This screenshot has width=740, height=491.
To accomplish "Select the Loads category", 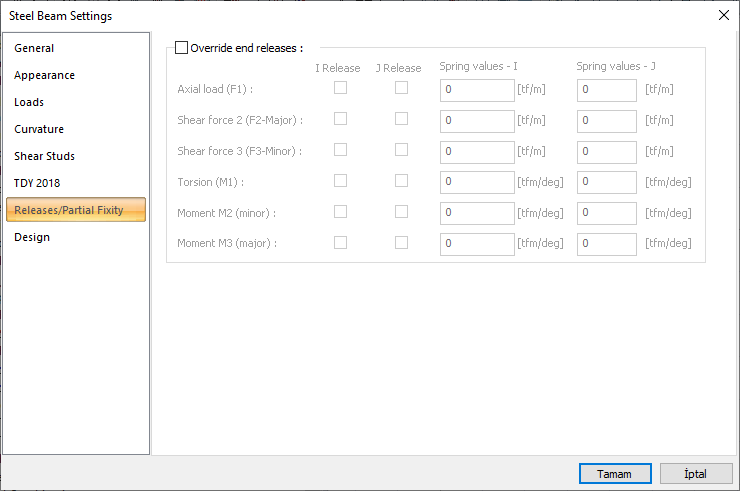I will click(29, 102).
